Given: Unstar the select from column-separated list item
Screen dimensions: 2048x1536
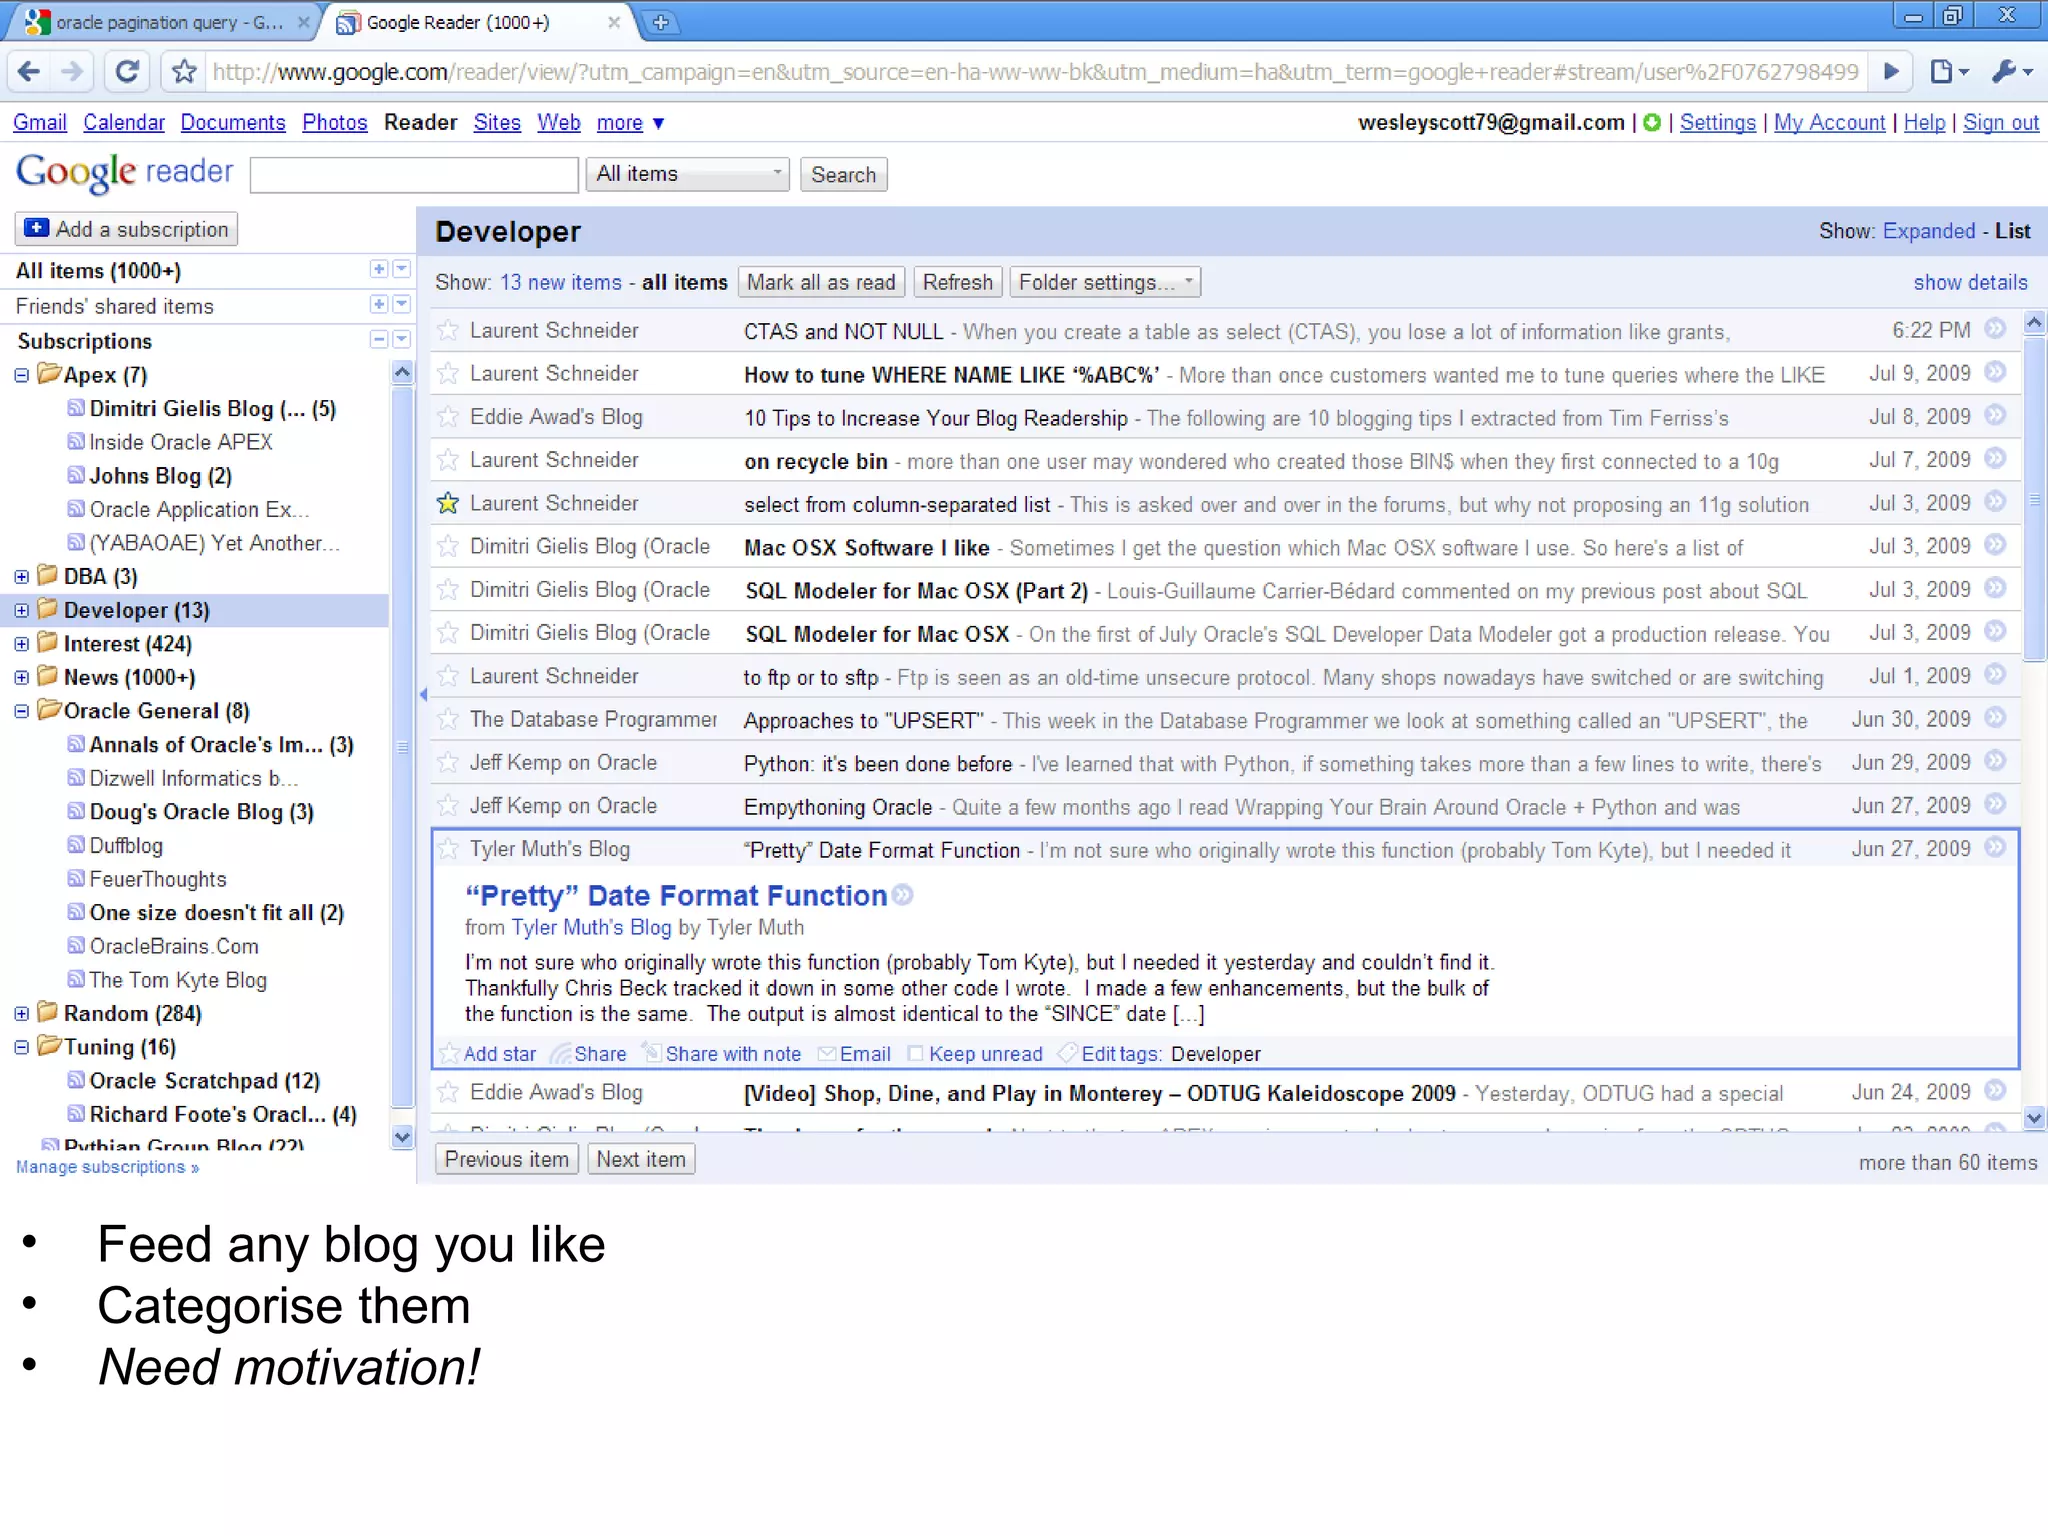Looking at the screenshot, I should coord(448,503).
